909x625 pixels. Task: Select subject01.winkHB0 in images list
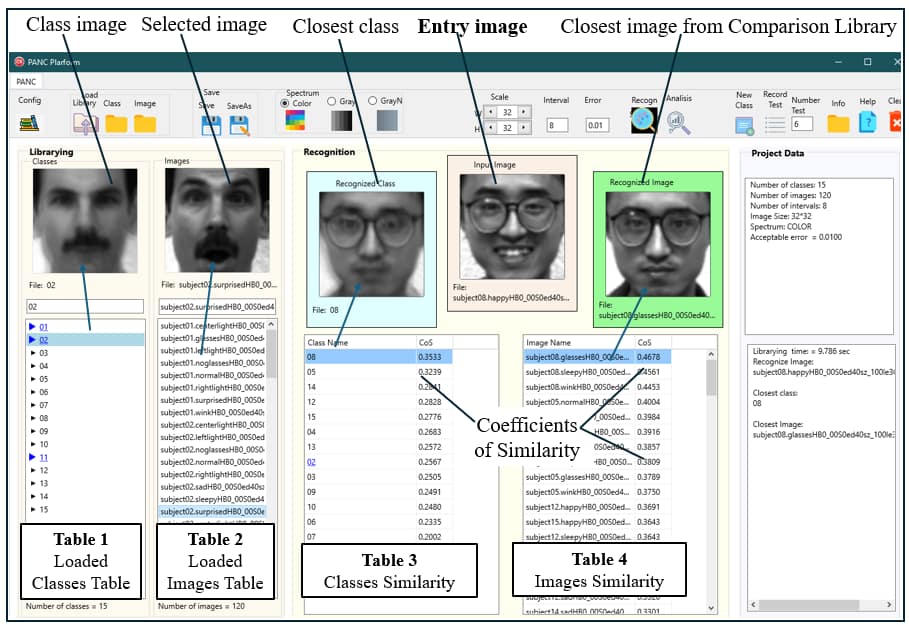pos(212,413)
